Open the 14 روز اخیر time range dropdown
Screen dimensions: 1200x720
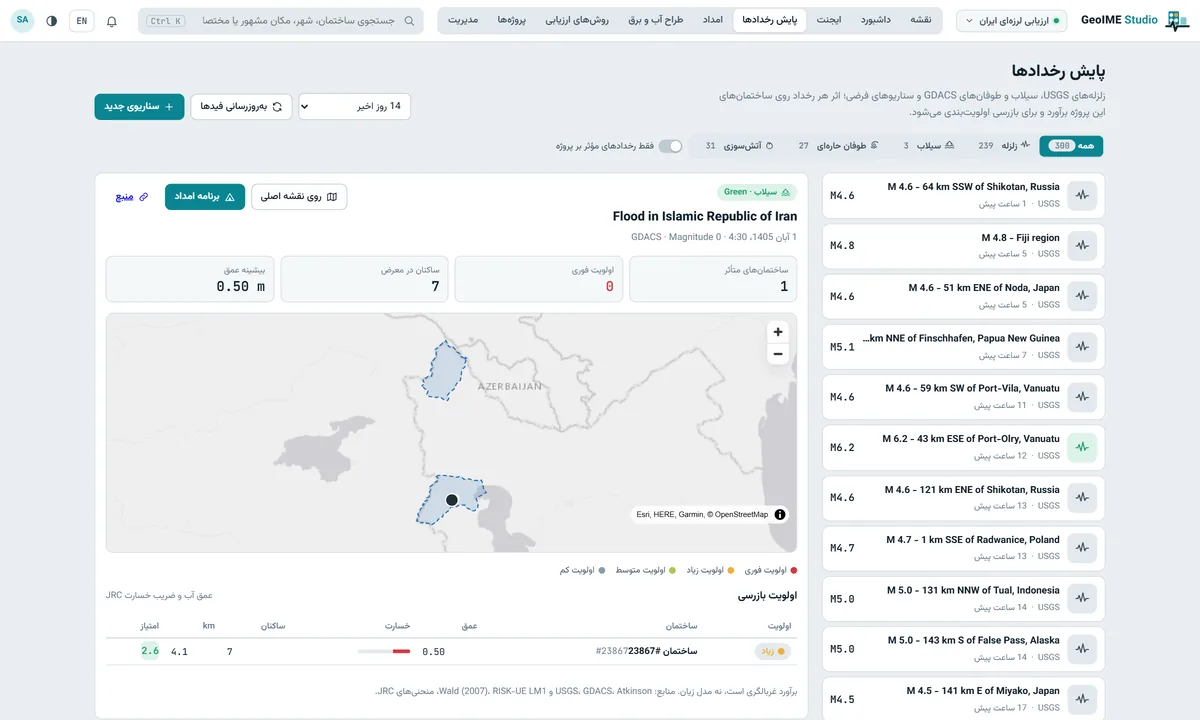pos(355,106)
